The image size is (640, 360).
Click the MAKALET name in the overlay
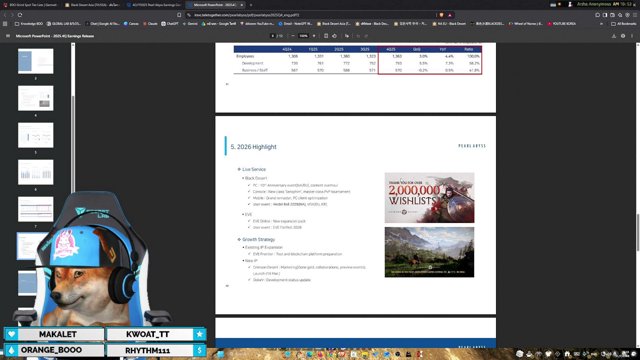[58, 334]
